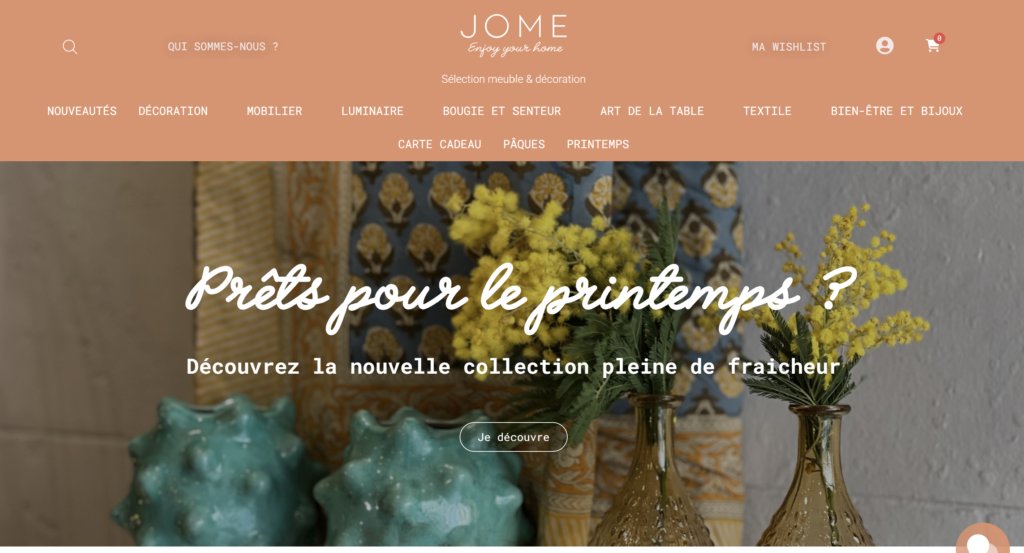This screenshot has height=553, width=1024.
Task: Select the TEXTILE category
Action: pyautogui.click(x=767, y=111)
